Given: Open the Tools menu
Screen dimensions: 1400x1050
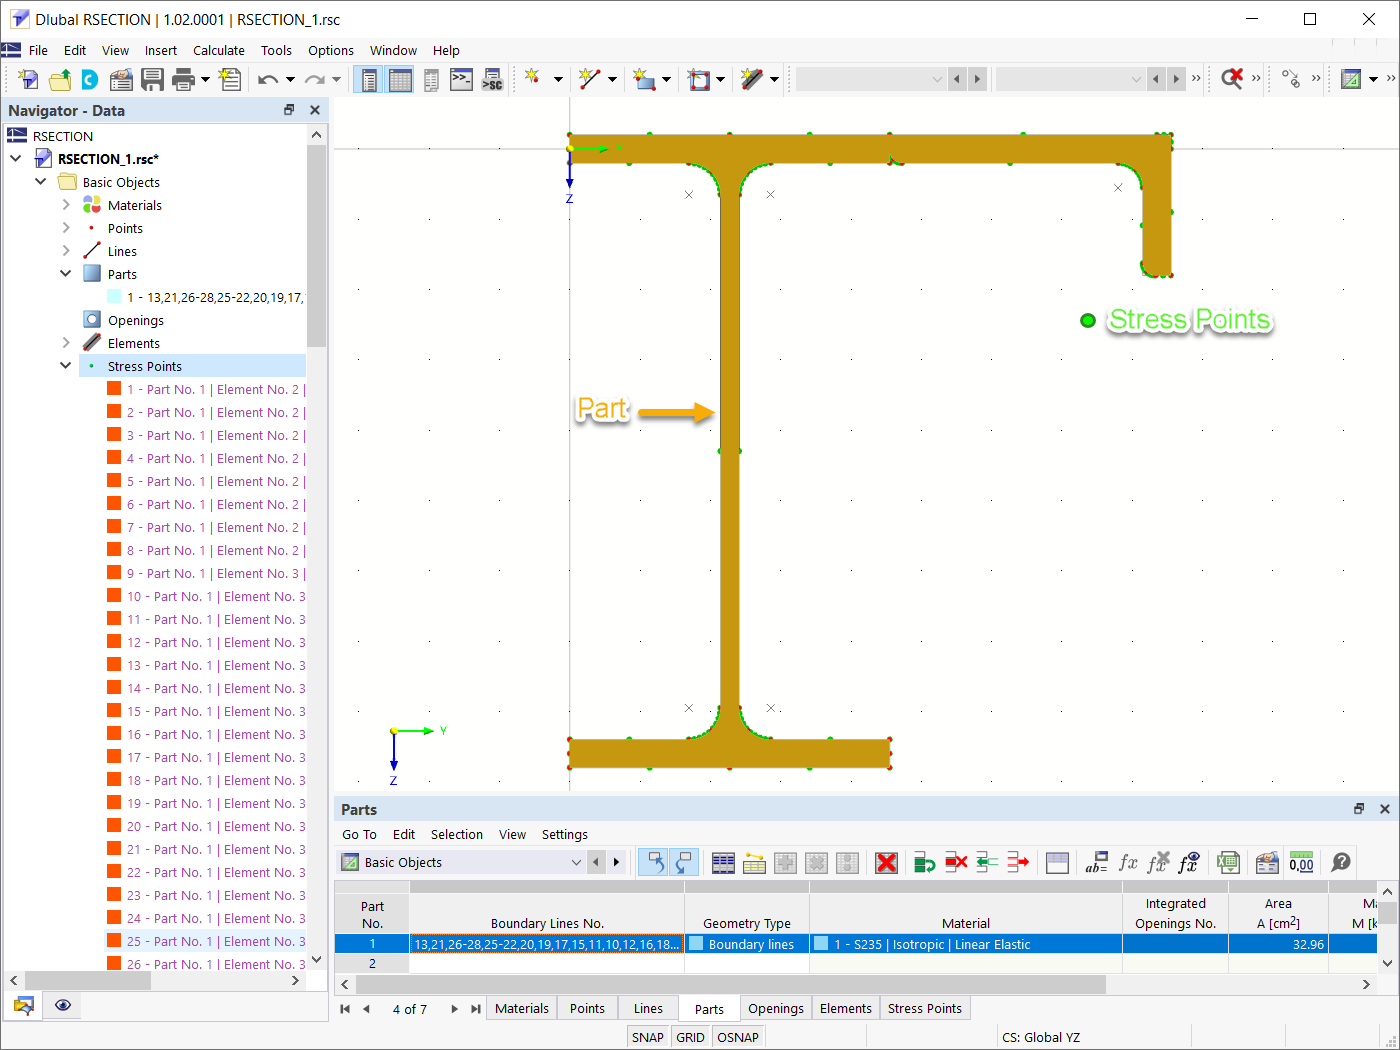Looking at the screenshot, I should (276, 50).
